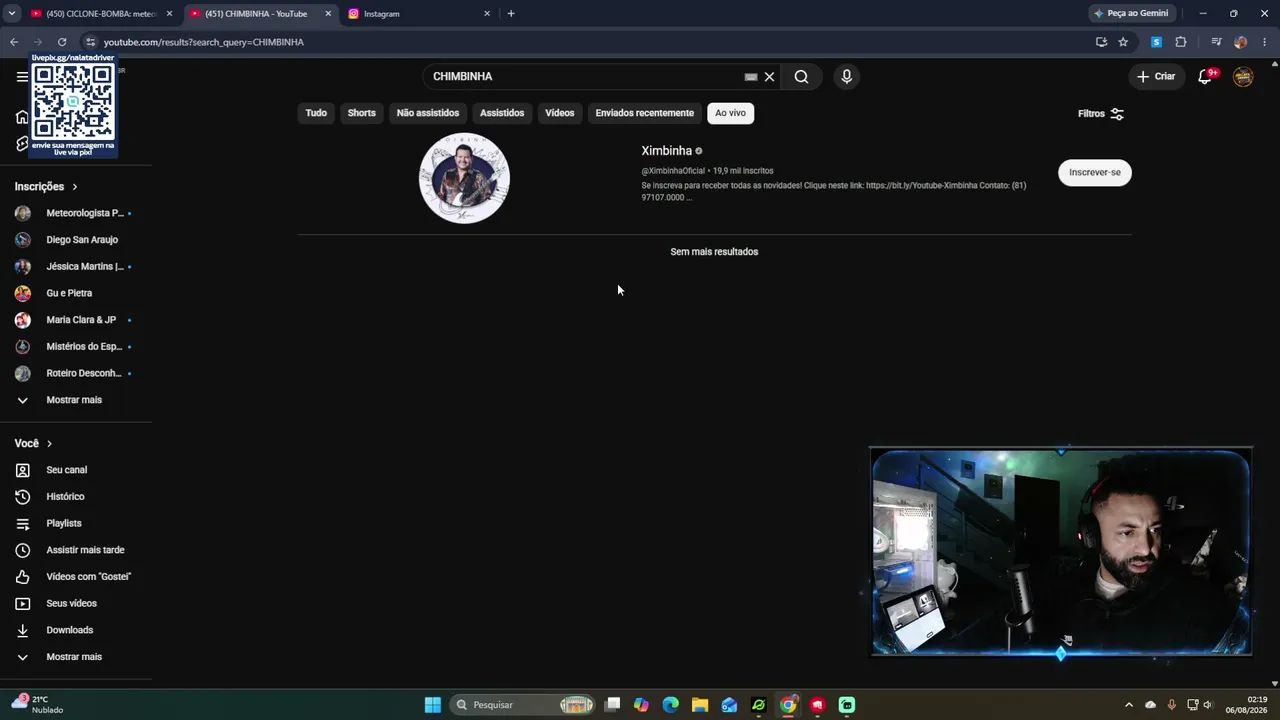Open the tab search dropdown arrow
Screen dimensions: 1280x720
(11, 14)
